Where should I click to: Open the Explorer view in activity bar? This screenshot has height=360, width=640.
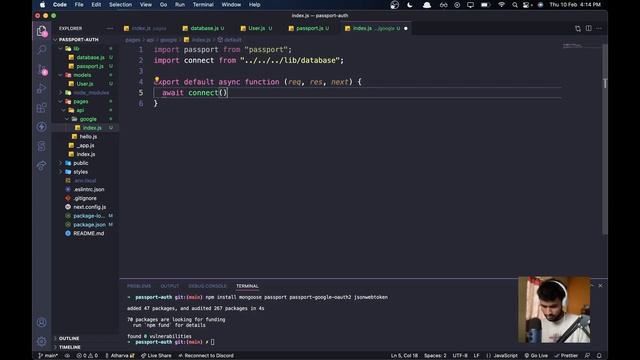coord(41,31)
